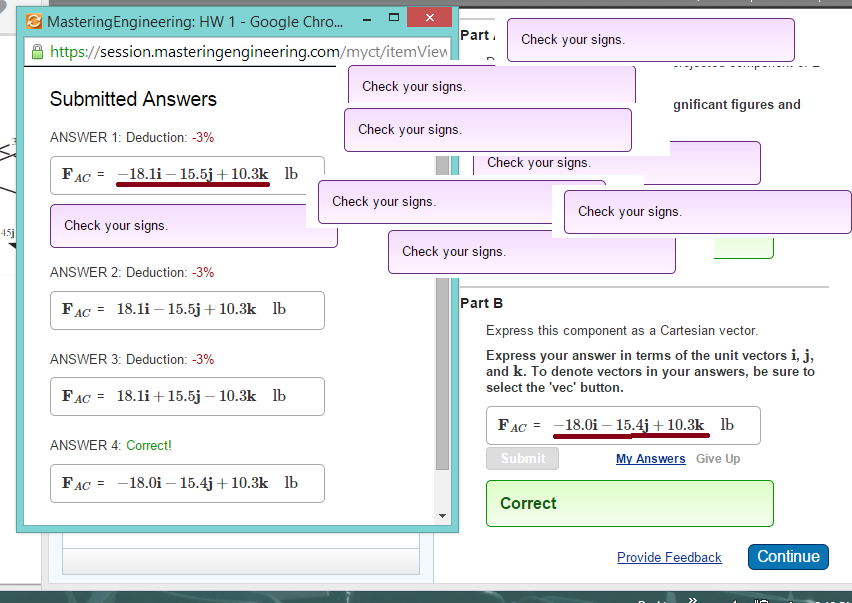Click the Provide Feedback link

669,557
